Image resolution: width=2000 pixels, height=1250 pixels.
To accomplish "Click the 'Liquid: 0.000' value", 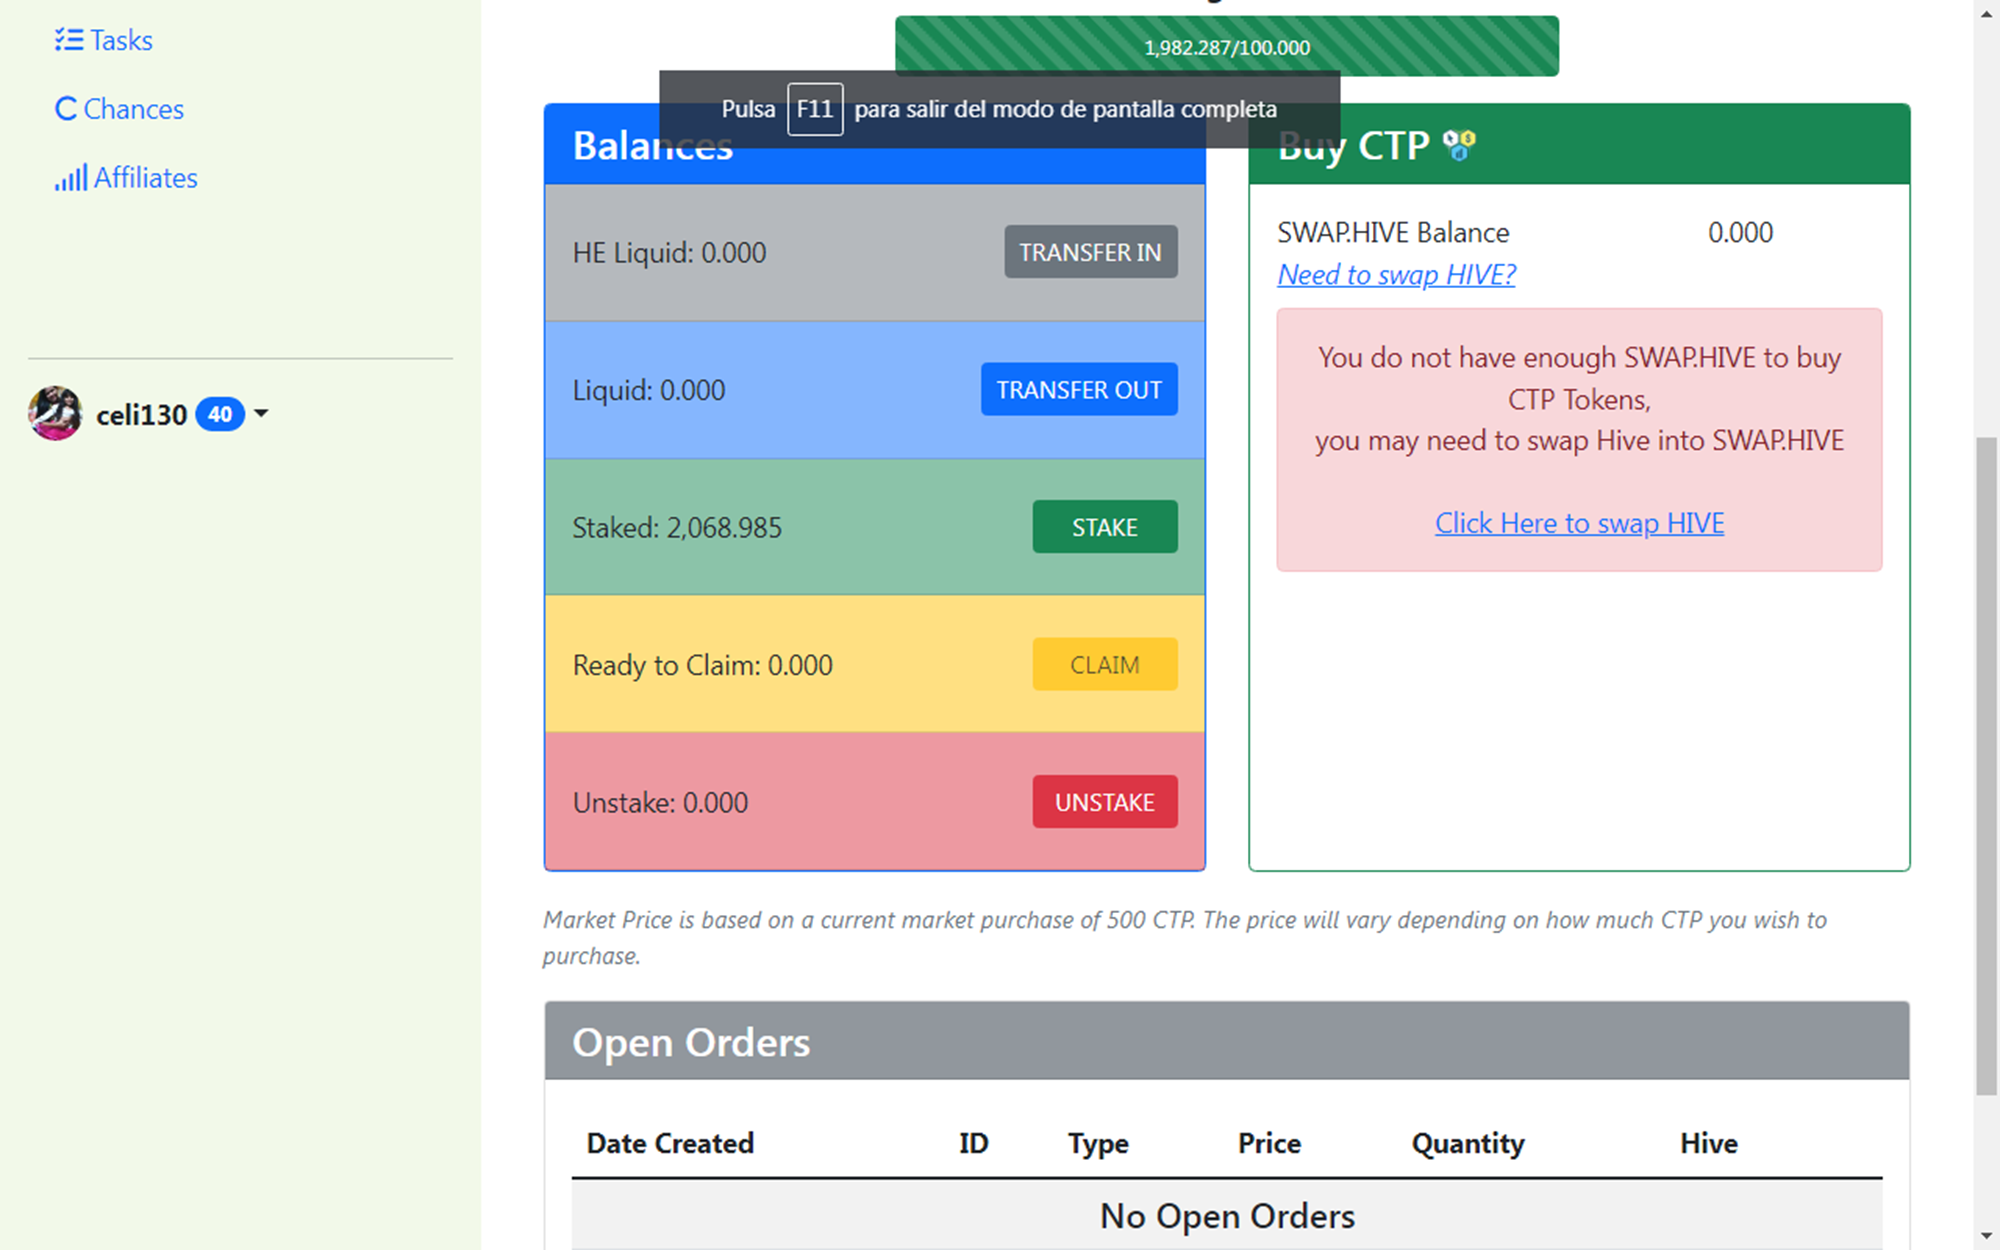I will [x=649, y=390].
